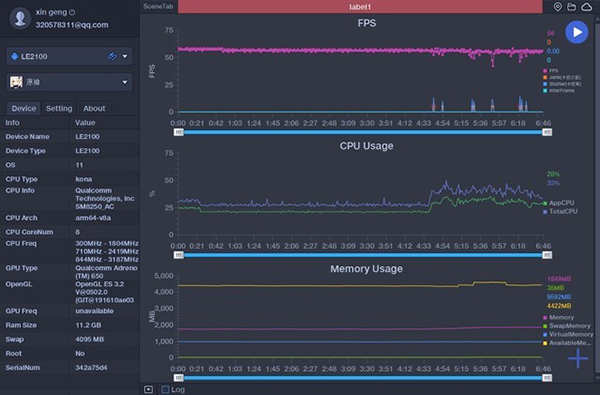Viewport: 600px width, 395px height.
Task: Start recording with the blue play button
Action: click(577, 32)
